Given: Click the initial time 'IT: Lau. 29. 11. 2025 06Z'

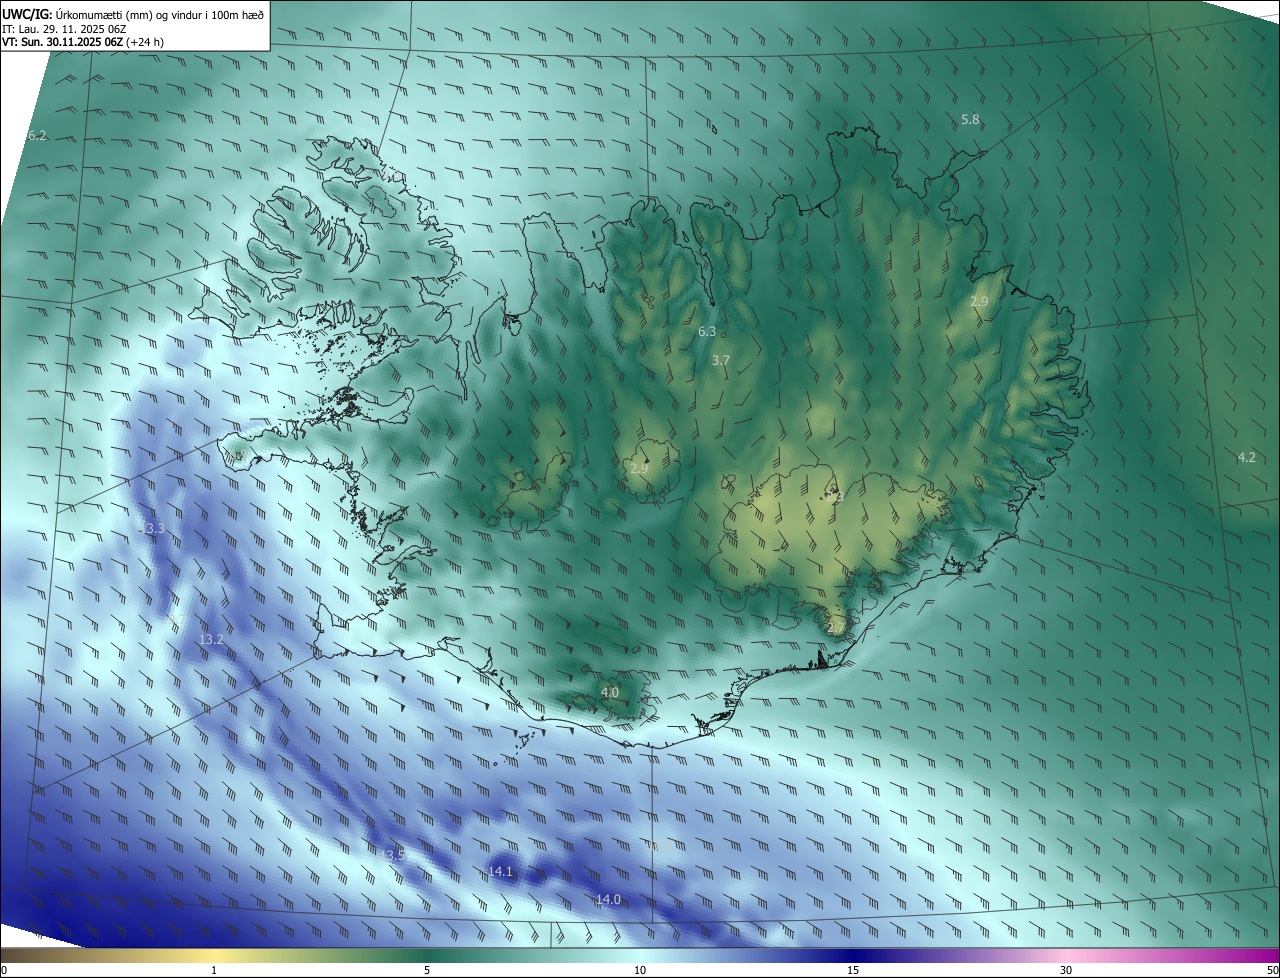Looking at the screenshot, I should coord(64,28).
